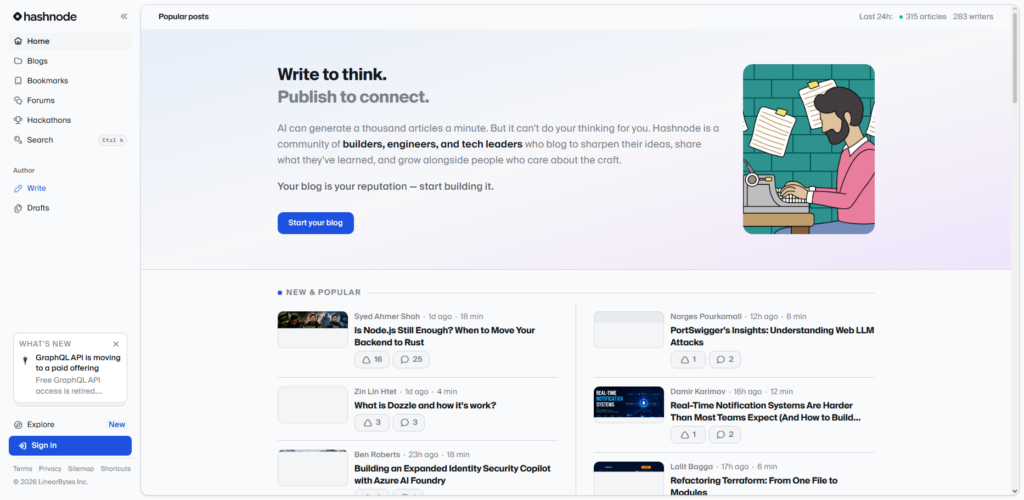Open author Lalit Bagga
Viewport: 1024px width, 500px height.
pyautogui.click(x=690, y=467)
